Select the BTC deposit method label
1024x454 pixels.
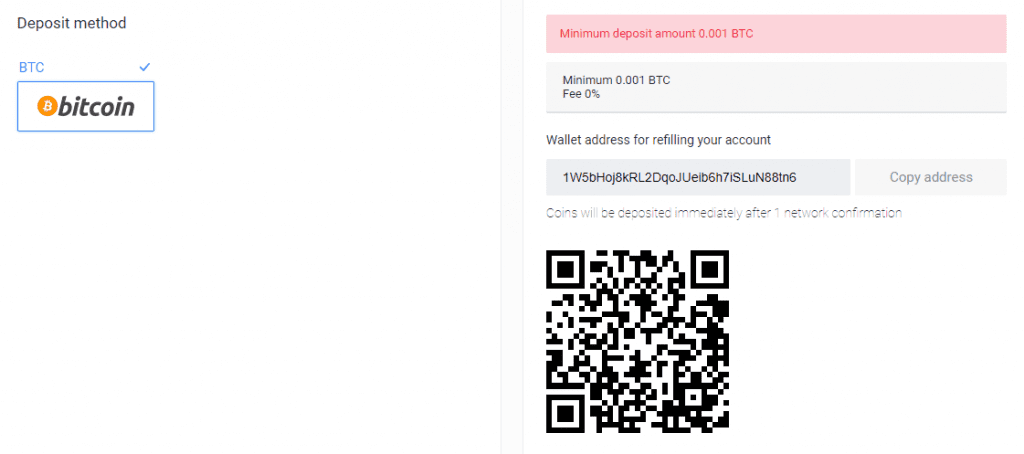[x=32, y=67]
